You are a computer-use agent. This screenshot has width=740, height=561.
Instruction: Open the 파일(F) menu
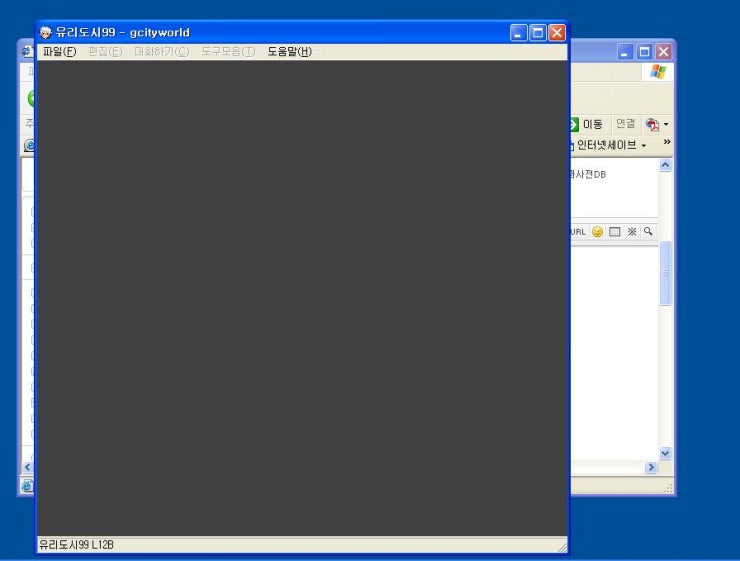click(x=59, y=52)
